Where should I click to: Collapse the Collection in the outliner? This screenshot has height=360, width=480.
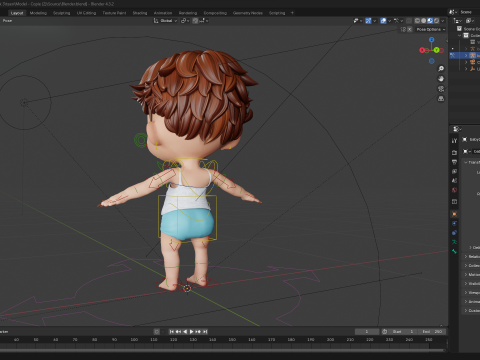click(460, 35)
